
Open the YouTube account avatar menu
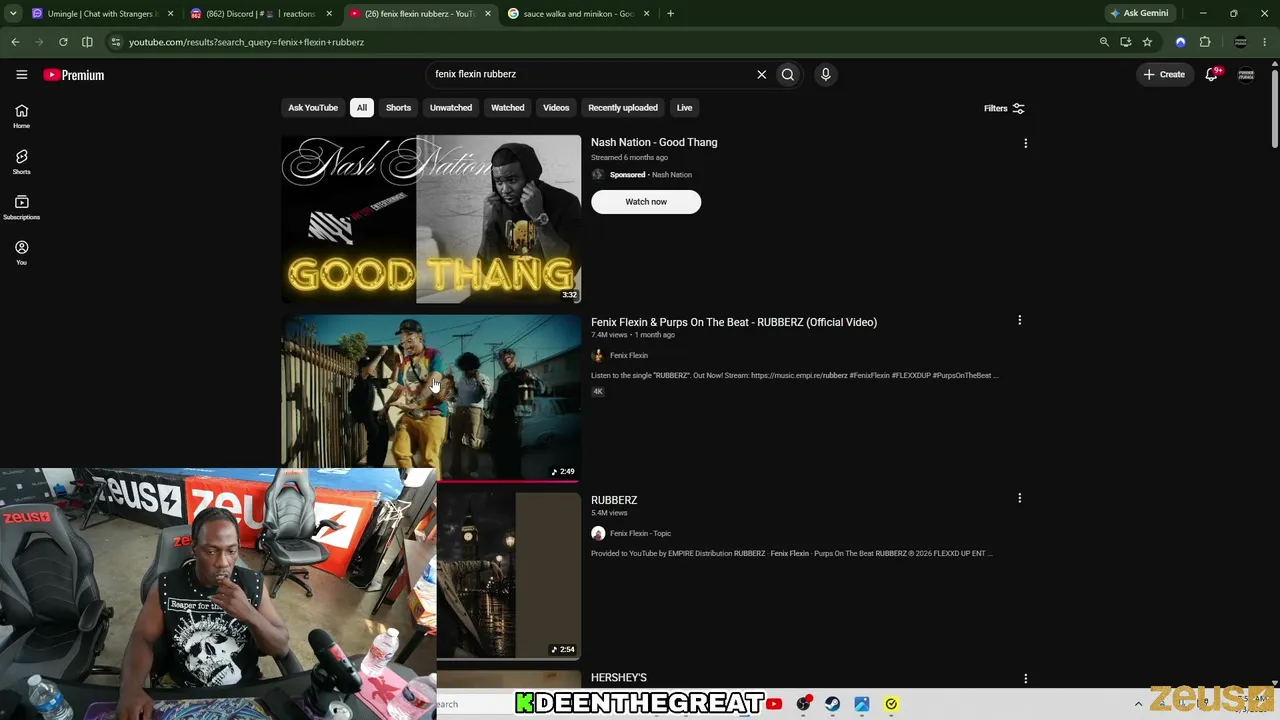[1246, 74]
